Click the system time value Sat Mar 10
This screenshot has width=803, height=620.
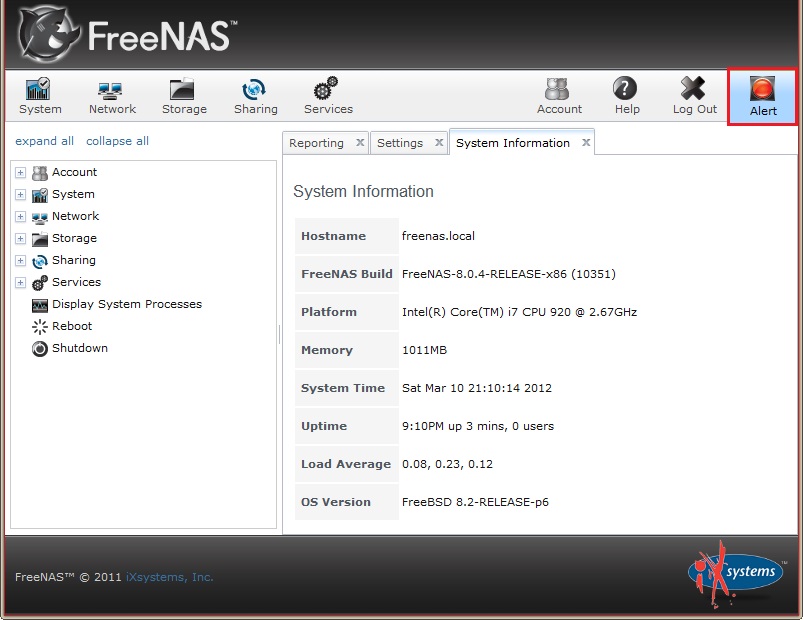click(x=477, y=388)
